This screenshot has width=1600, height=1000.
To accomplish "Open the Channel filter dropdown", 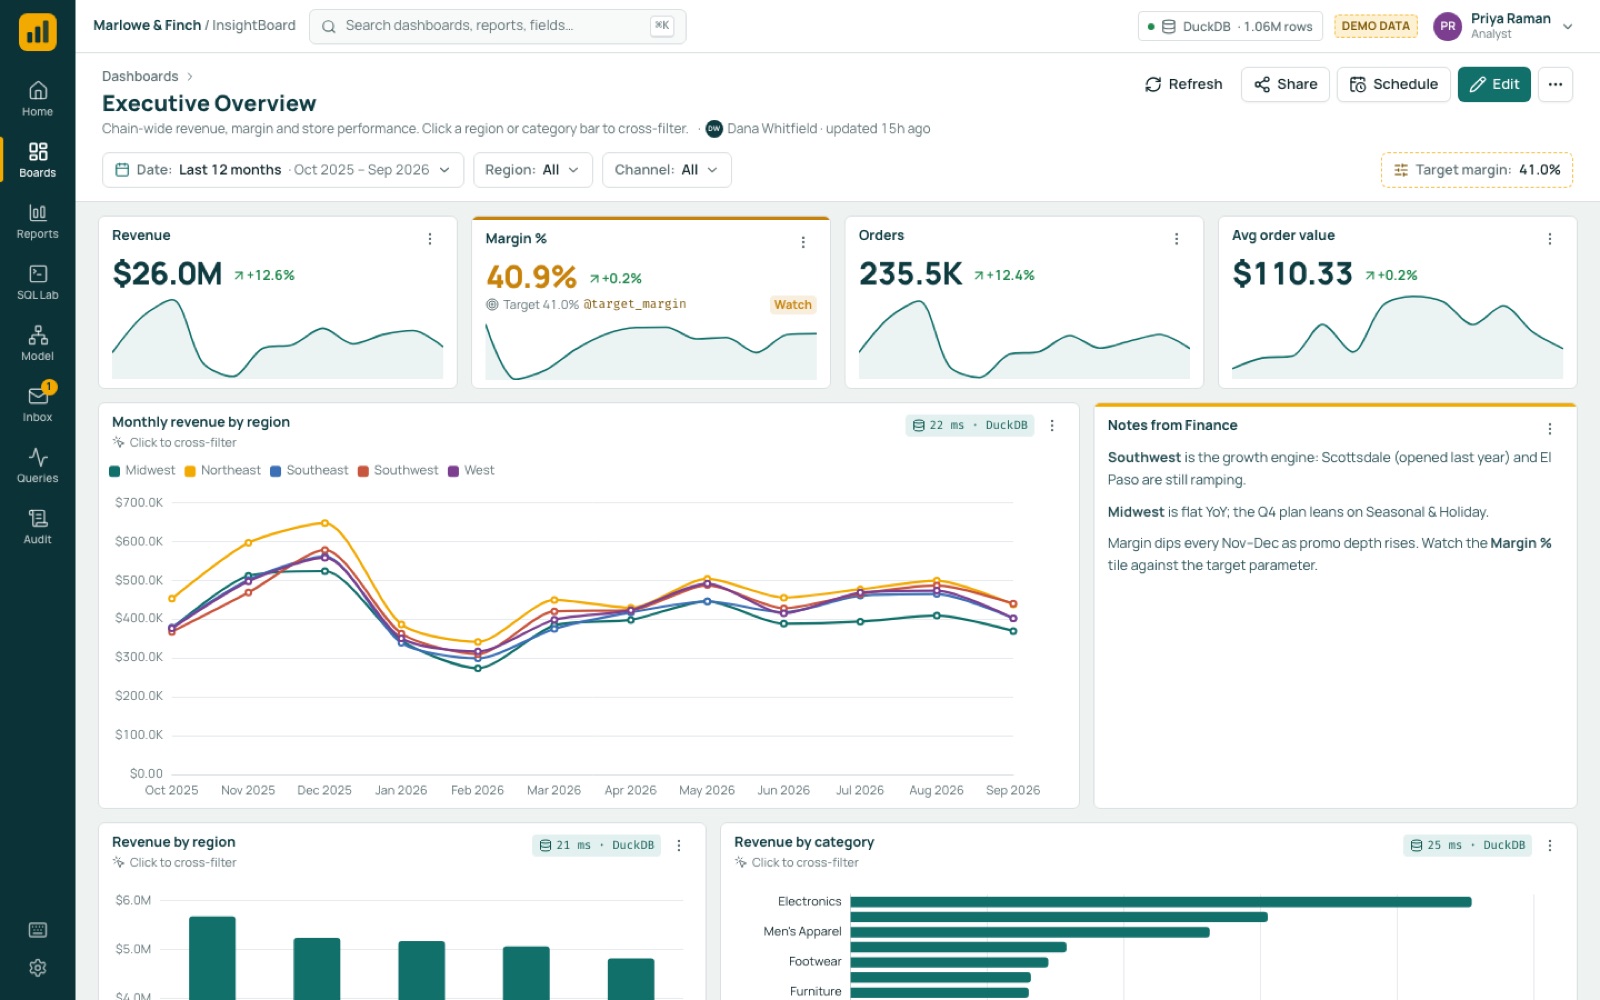I will tap(667, 170).
